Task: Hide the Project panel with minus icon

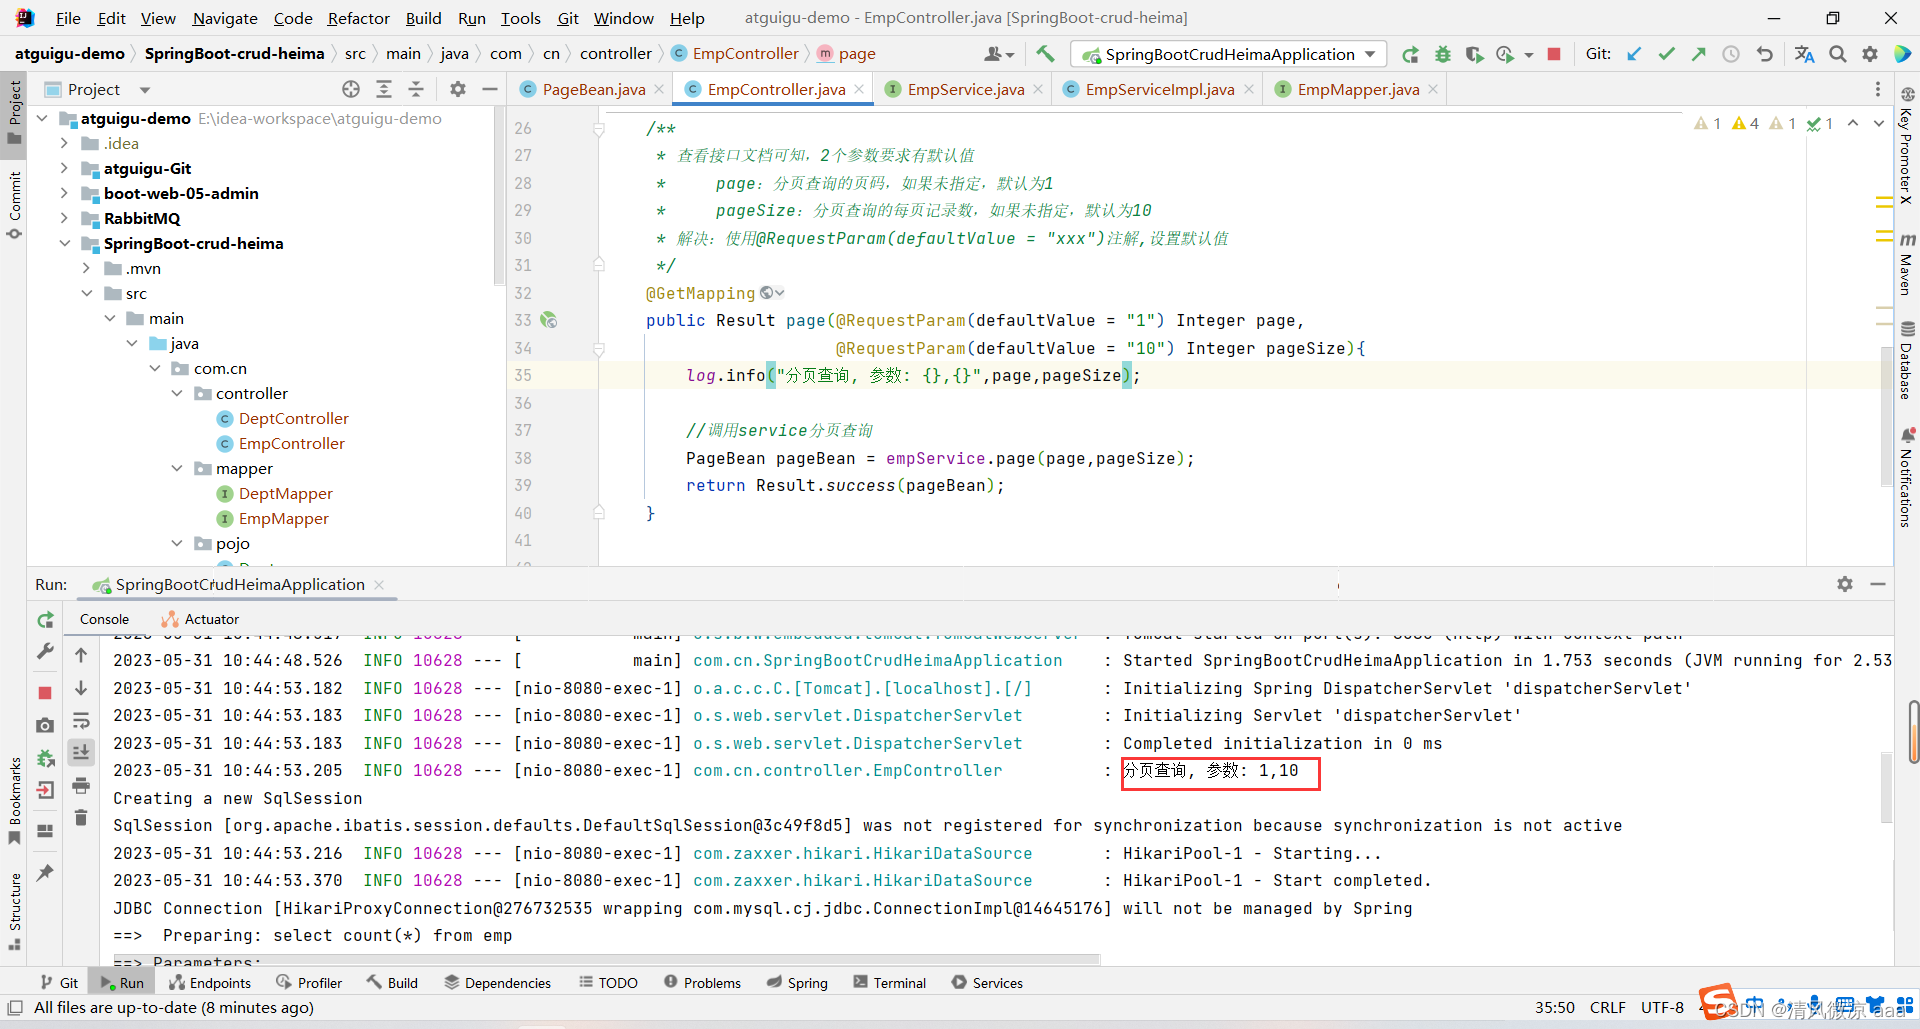Action: (490, 89)
